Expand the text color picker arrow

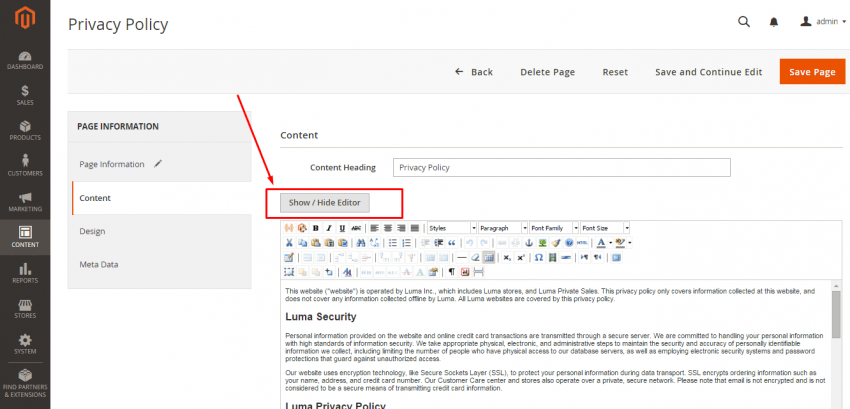point(610,242)
